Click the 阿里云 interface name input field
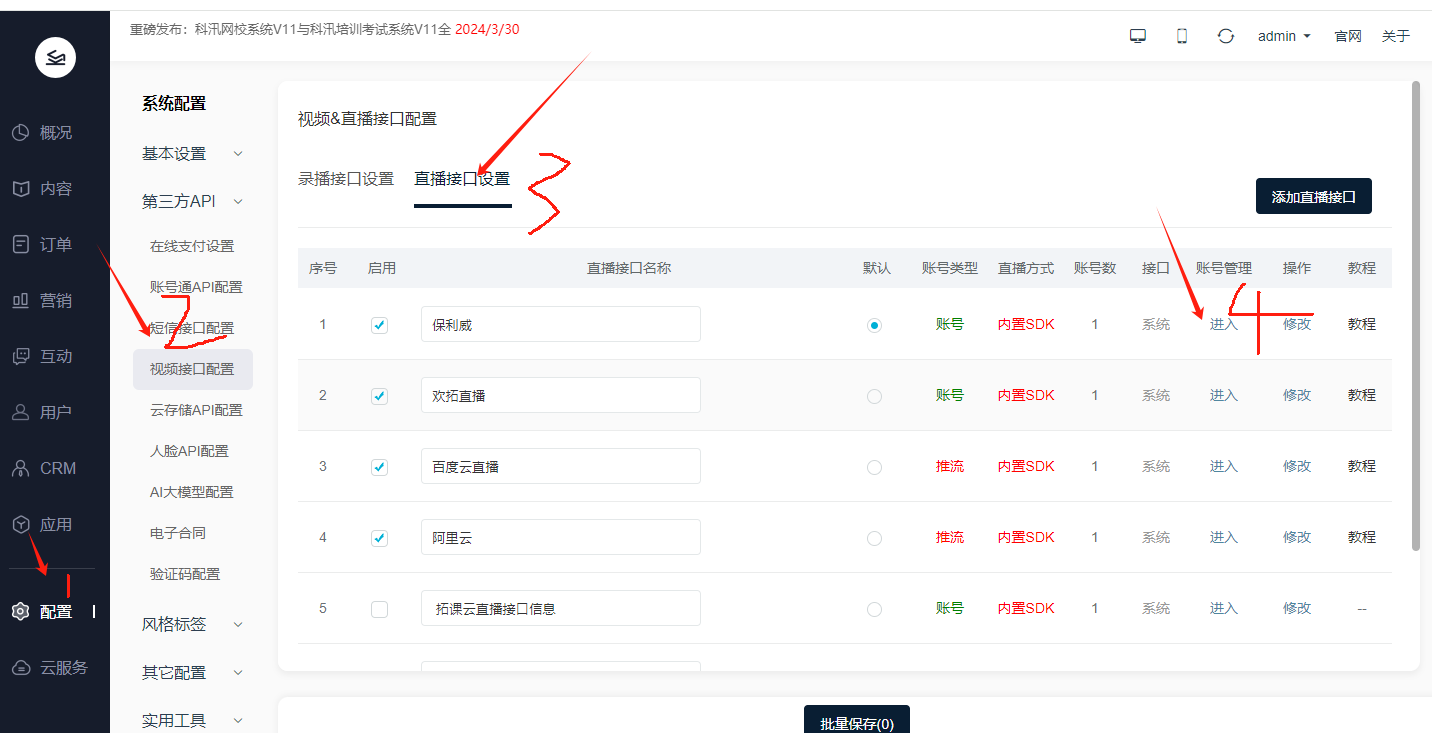 560,538
